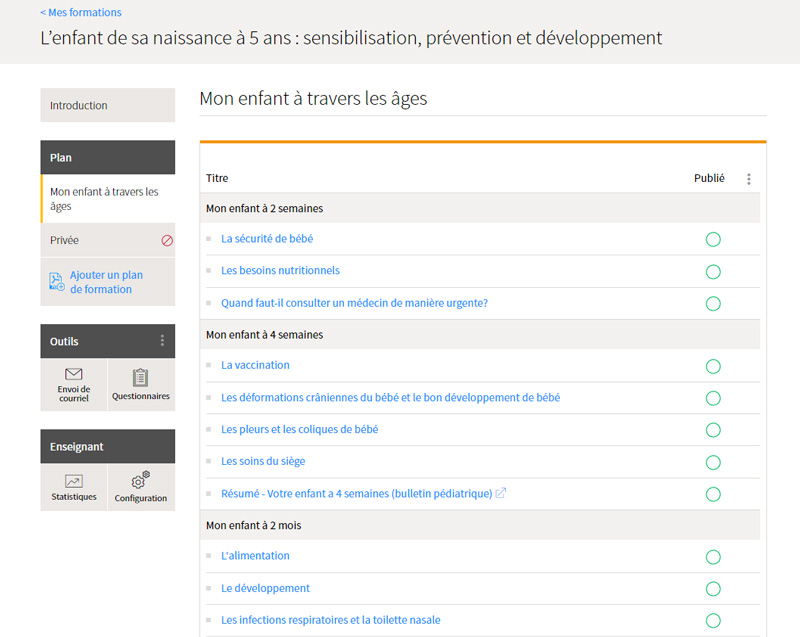This screenshot has height=637, width=800.
Task: Open the three-dot menu beside Publié column
Action: point(749,179)
